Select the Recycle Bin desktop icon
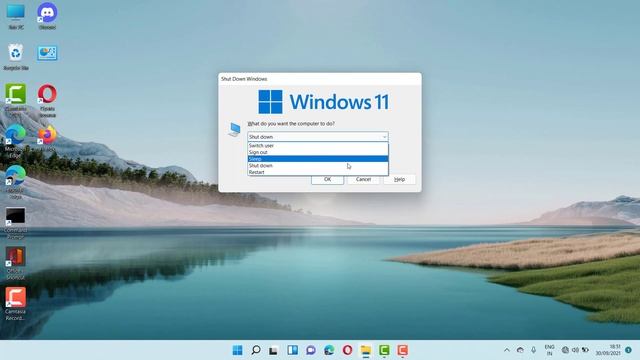The width and height of the screenshot is (640, 360). 16,57
